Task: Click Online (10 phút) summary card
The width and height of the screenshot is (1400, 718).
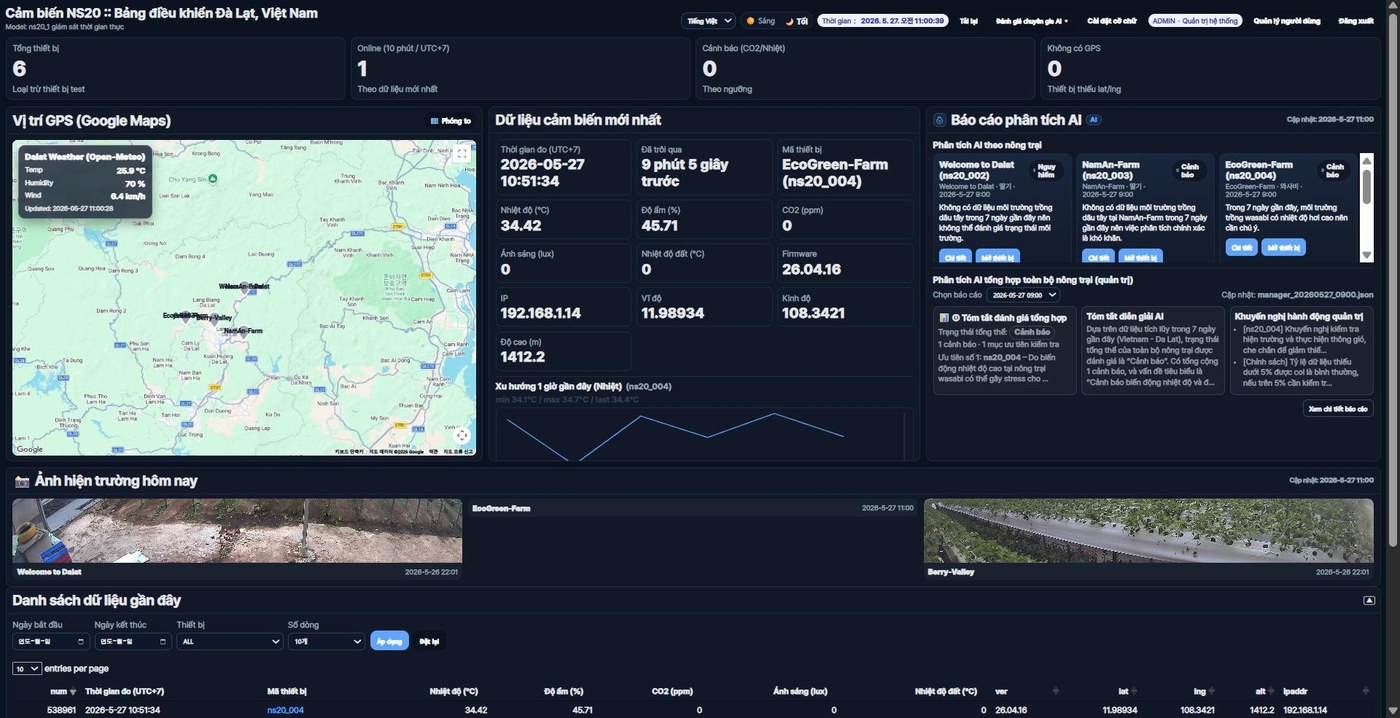Action: click(519, 68)
